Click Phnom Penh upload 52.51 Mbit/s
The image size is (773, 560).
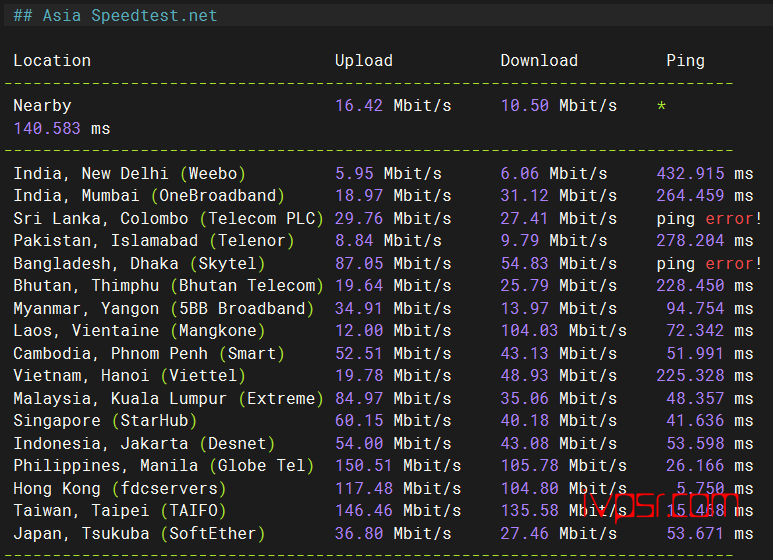(x=393, y=353)
